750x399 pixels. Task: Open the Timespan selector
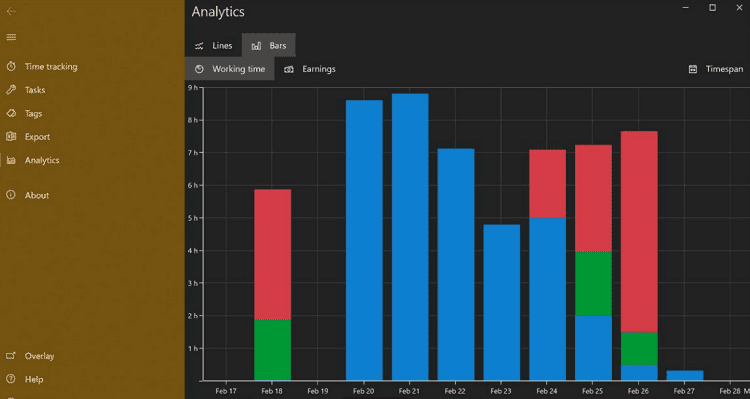tap(716, 69)
